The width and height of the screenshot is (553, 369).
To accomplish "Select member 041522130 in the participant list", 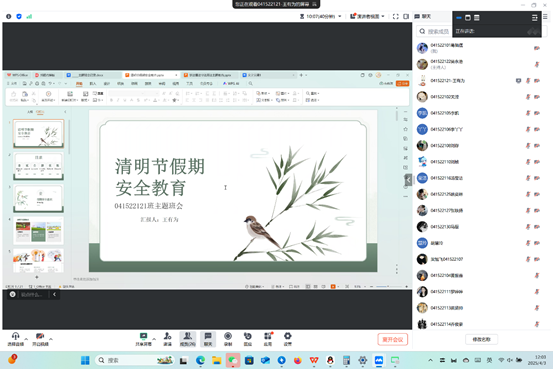I will tap(481, 226).
